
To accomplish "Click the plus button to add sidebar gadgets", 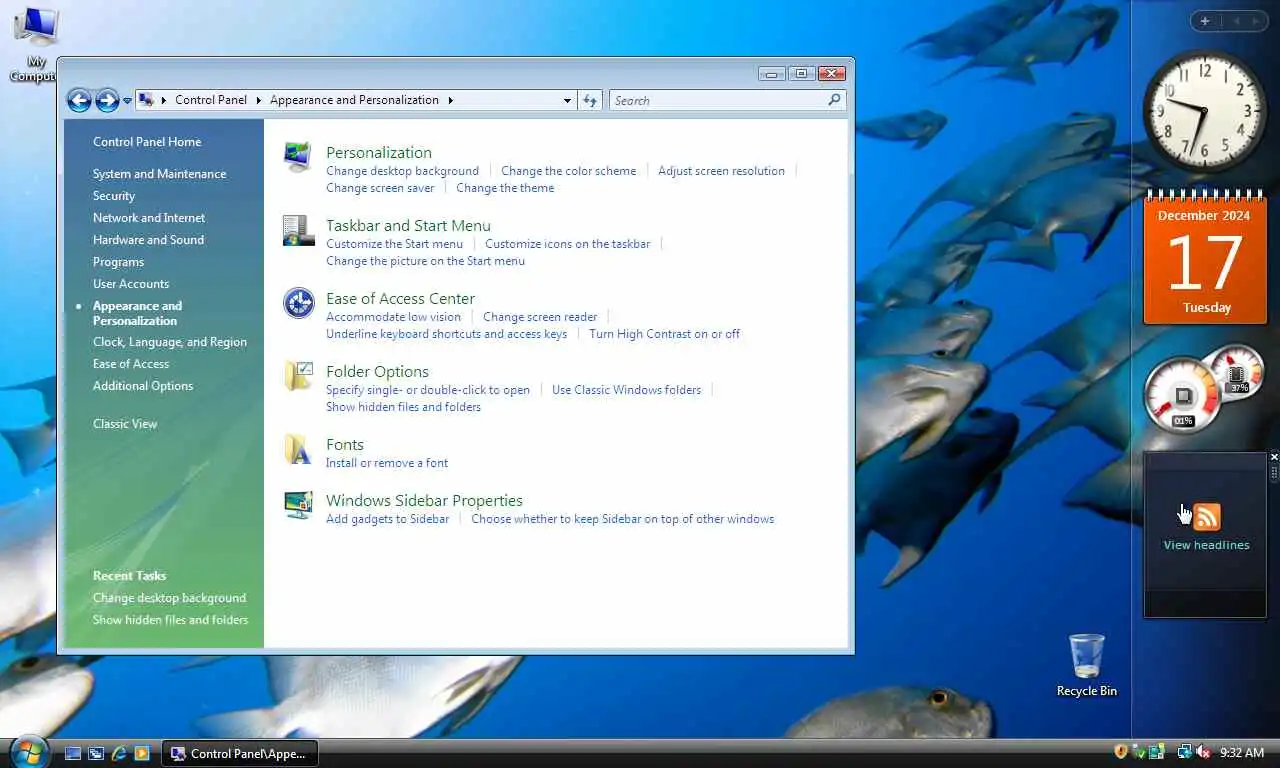I will (1205, 21).
